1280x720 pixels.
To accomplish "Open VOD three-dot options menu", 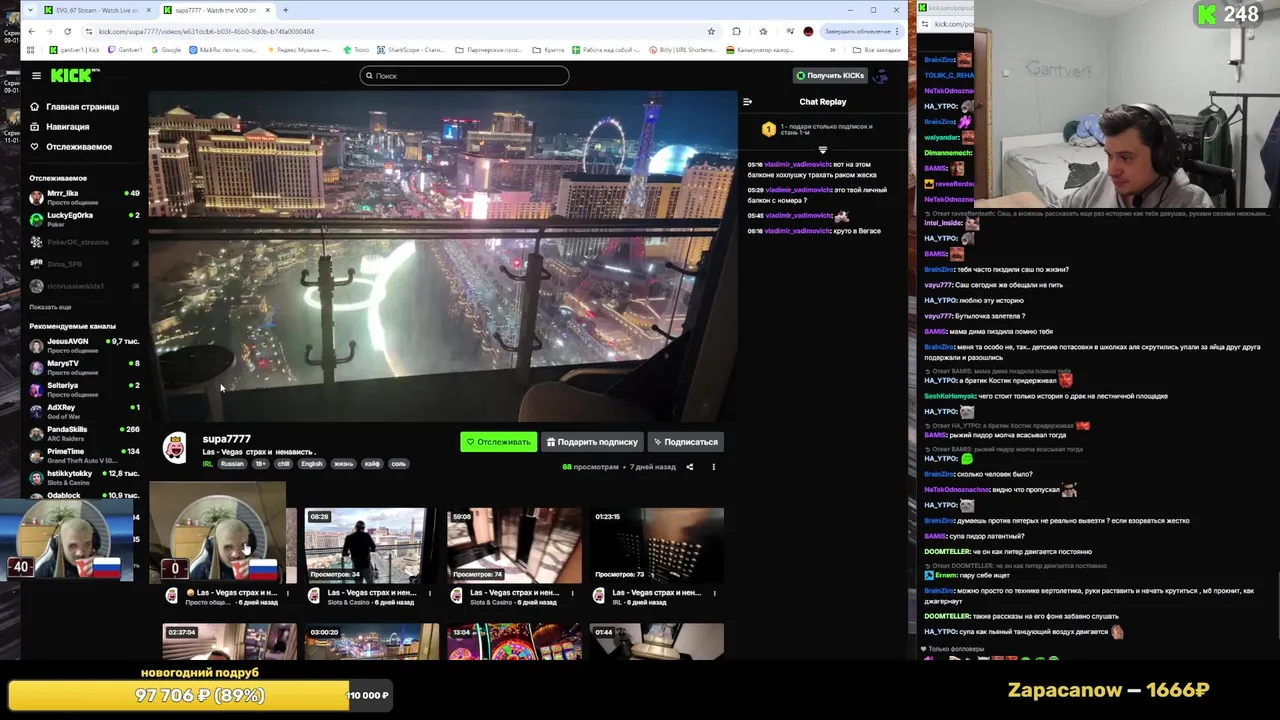I will click(714, 467).
